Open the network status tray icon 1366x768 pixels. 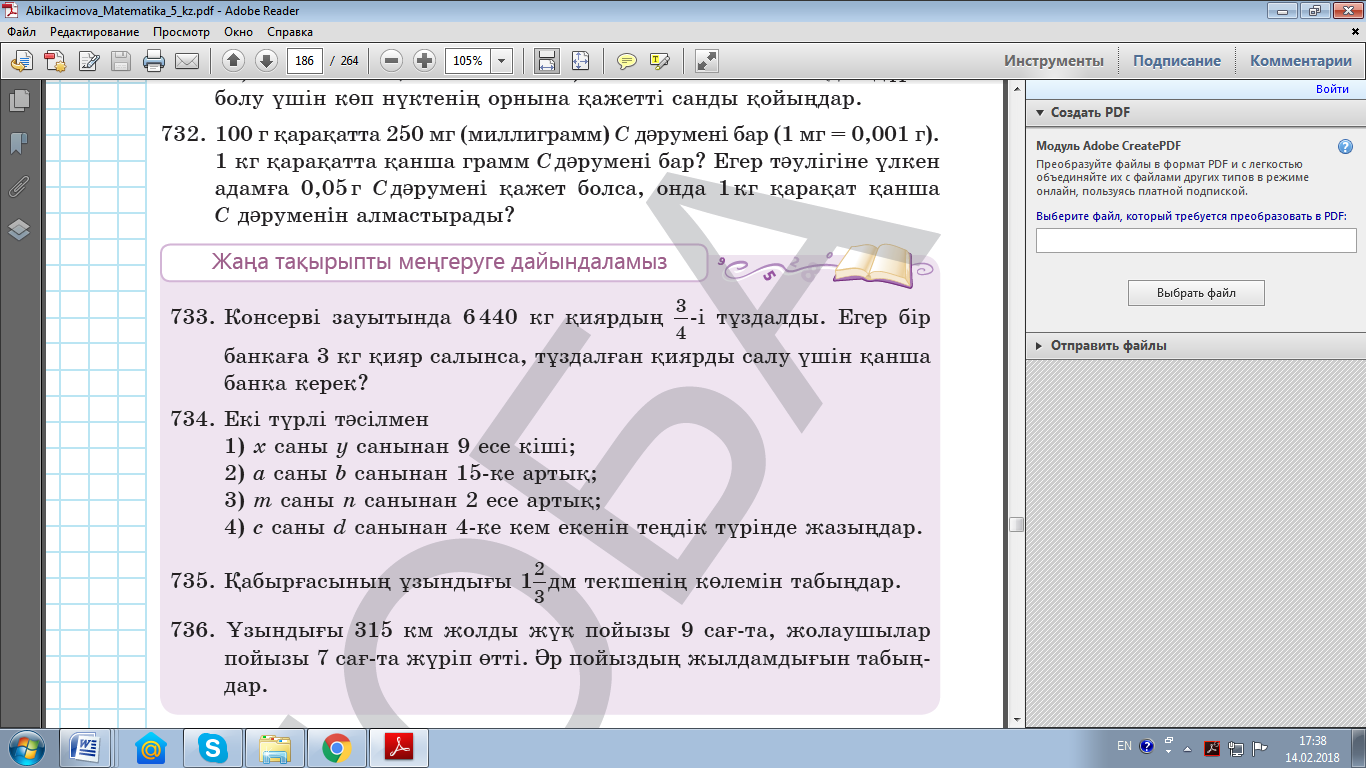pos(1236,747)
